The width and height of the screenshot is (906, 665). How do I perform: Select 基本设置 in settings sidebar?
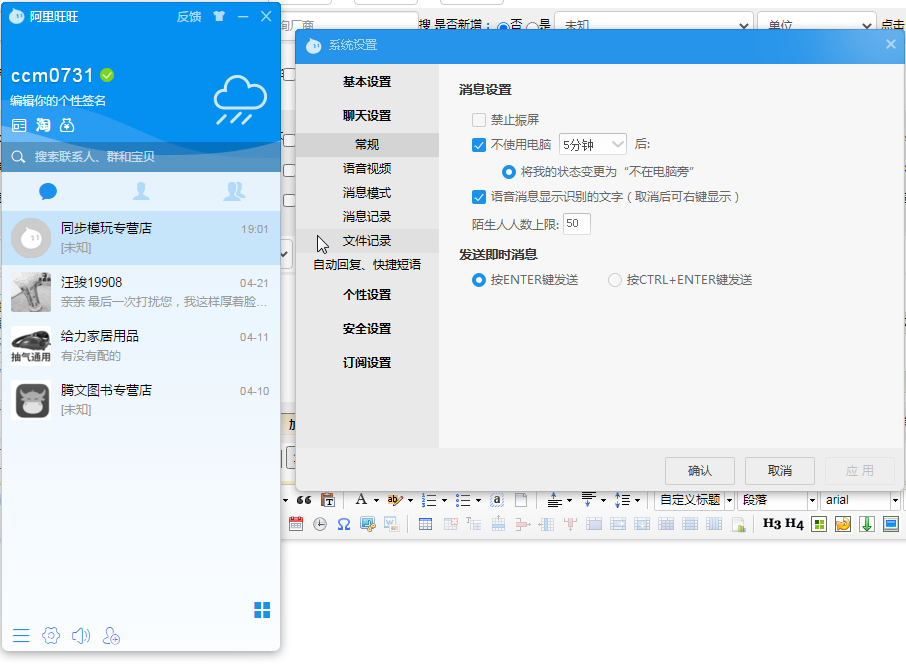point(367,82)
